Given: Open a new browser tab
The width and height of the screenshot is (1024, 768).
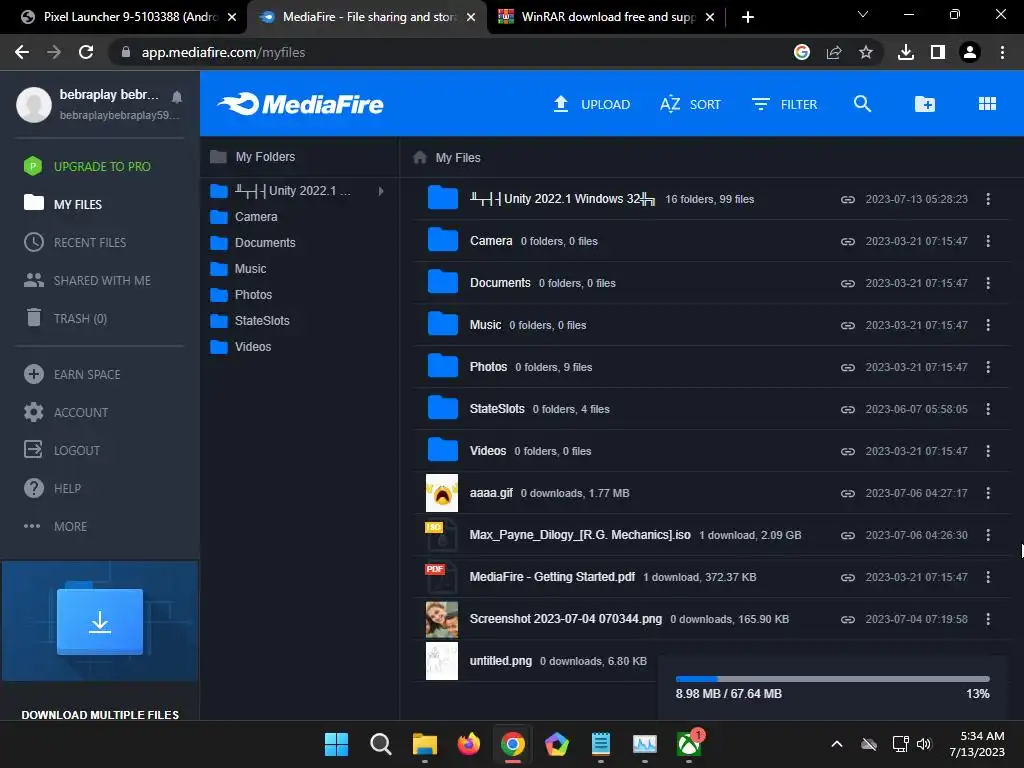Looking at the screenshot, I should [748, 17].
